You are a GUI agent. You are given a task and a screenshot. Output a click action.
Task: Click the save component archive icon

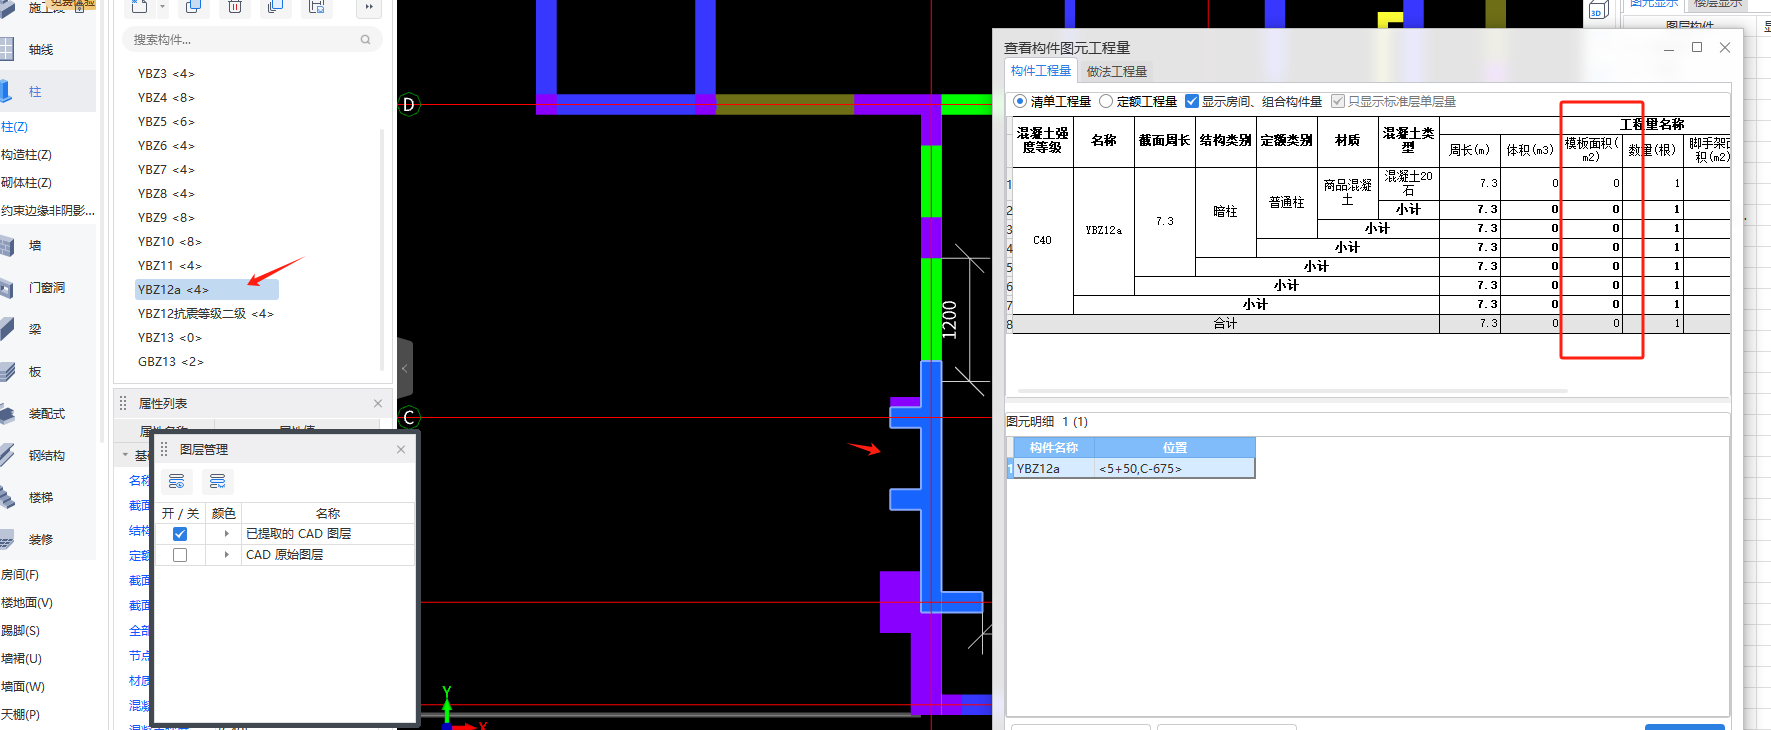tap(317, 6)
